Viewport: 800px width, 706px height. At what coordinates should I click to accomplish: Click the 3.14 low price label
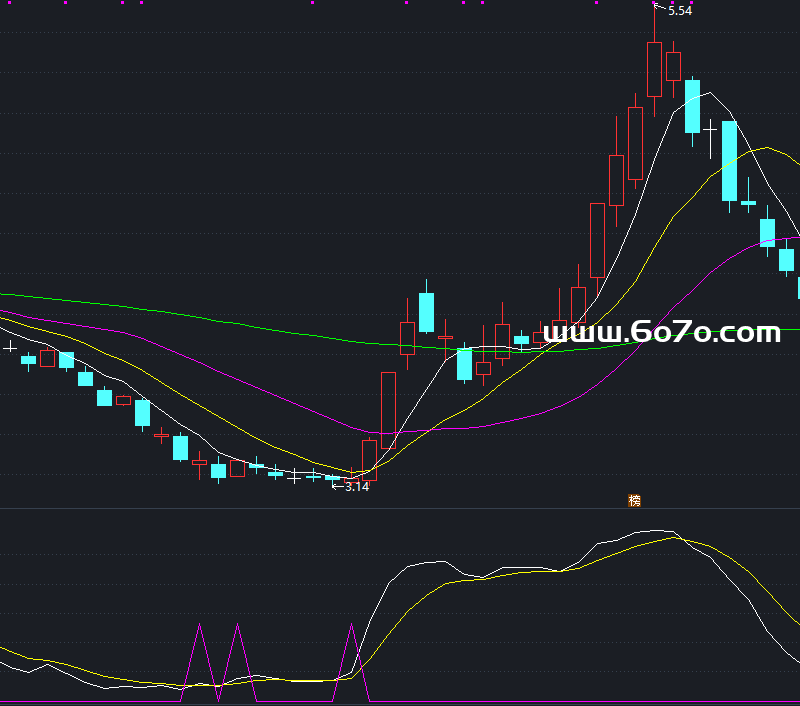357,487
